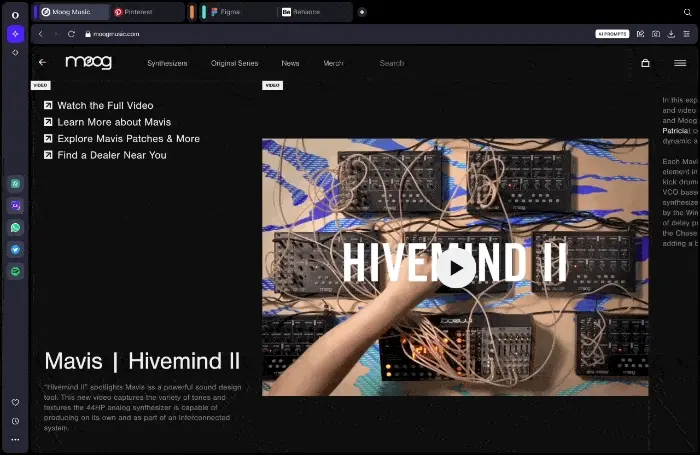Image resolution: width=700 pixels, height=455 pixels.
Task: Go forward using browser forward arrow
Action: (x=56, y=34)
